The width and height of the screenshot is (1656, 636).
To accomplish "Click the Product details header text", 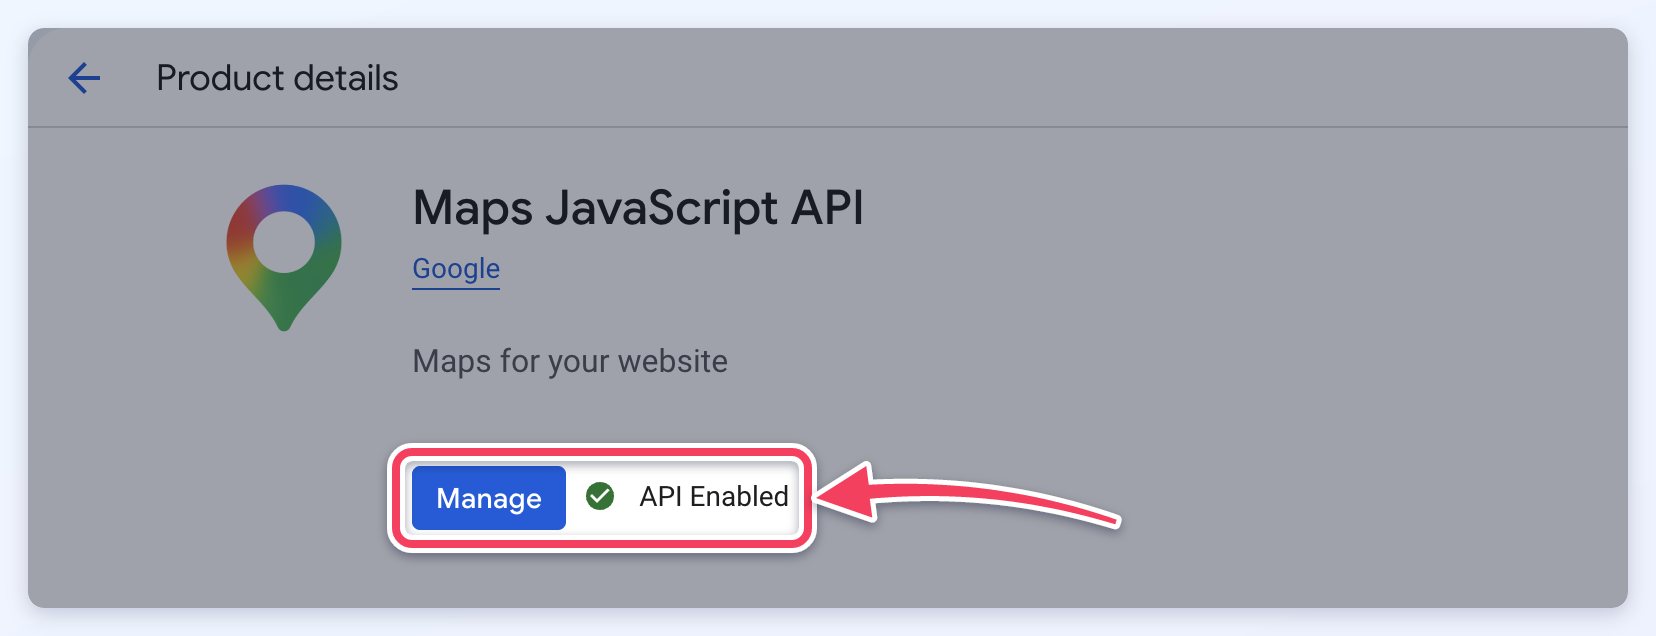I will click(277, 78).
